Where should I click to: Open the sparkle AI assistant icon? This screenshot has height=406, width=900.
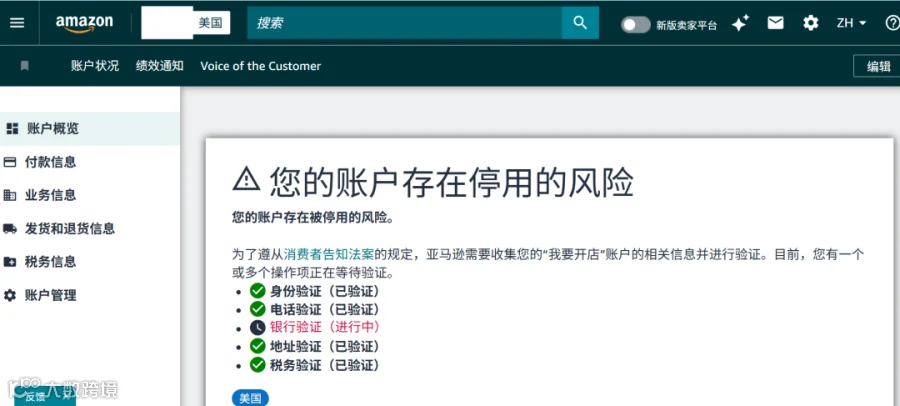point(740,23)
